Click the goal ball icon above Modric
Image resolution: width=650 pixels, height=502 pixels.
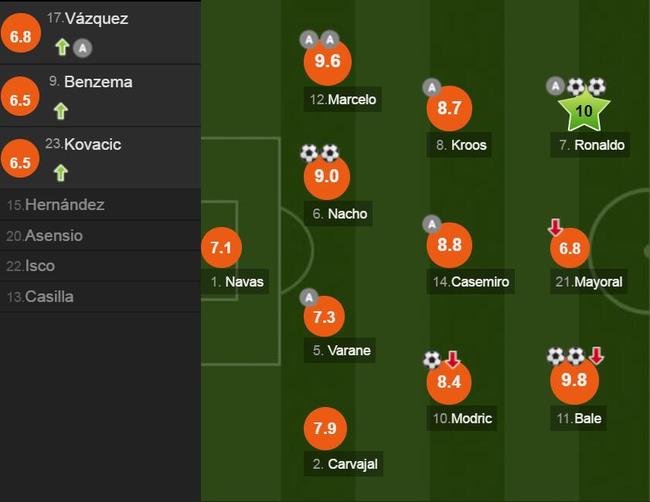coord(432,360)
